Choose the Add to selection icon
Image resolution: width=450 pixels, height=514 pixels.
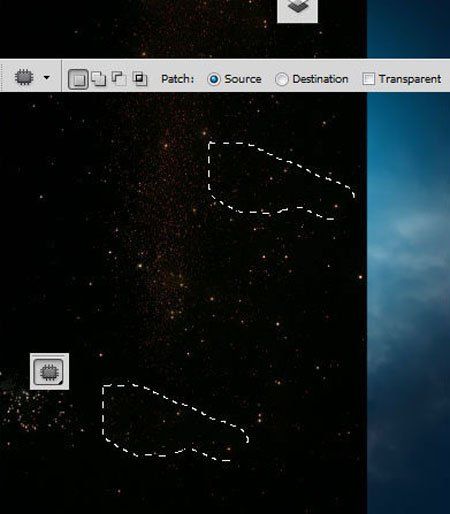(x=99, y=79)
